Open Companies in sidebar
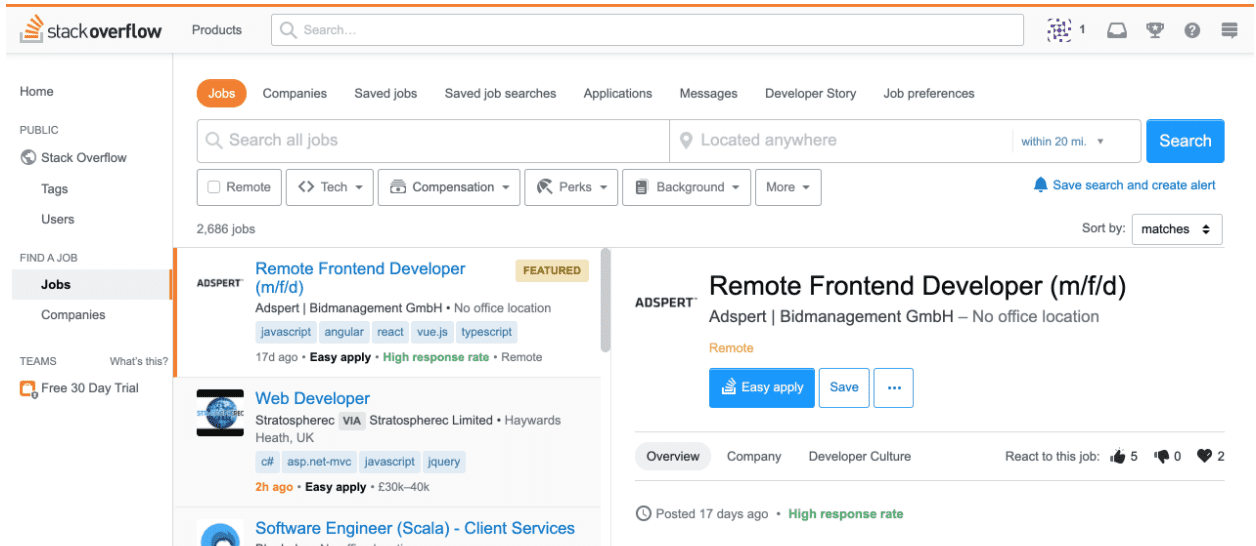Image resolution: width=1256 pixels, height=546 pixels. (73, 315)
